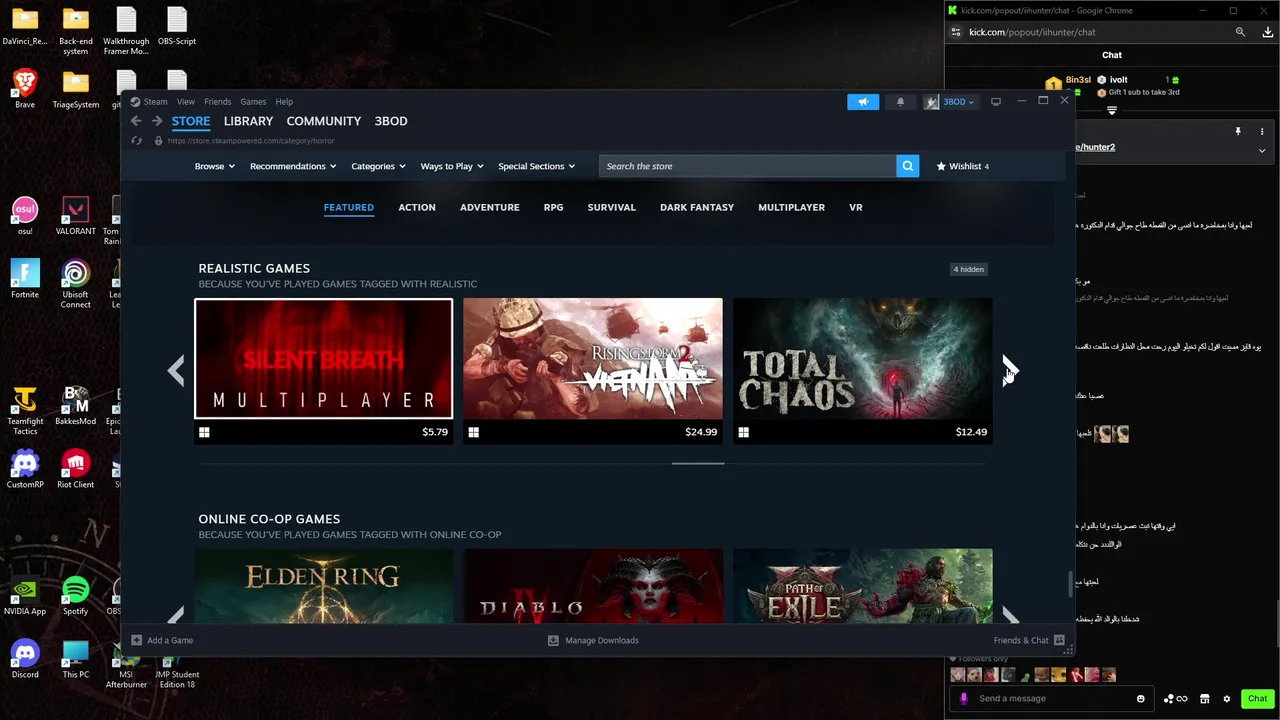Image resolution: width=1280 pixels, height=720 pixels.
Task: Open Elden Ring game card
Action: coord(323,586)
